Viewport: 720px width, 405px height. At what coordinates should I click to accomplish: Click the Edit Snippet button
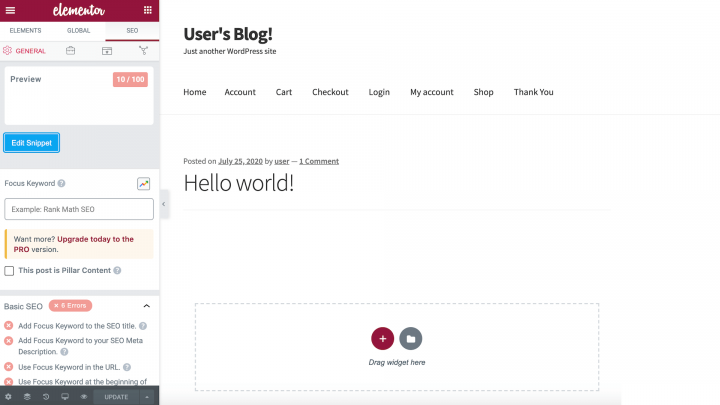click(x=32, y=143)
